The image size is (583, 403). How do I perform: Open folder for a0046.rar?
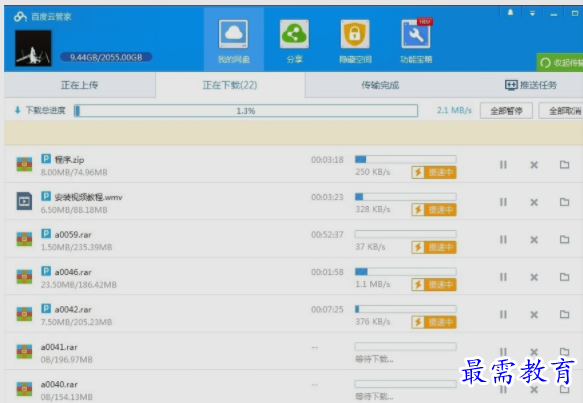564,277
